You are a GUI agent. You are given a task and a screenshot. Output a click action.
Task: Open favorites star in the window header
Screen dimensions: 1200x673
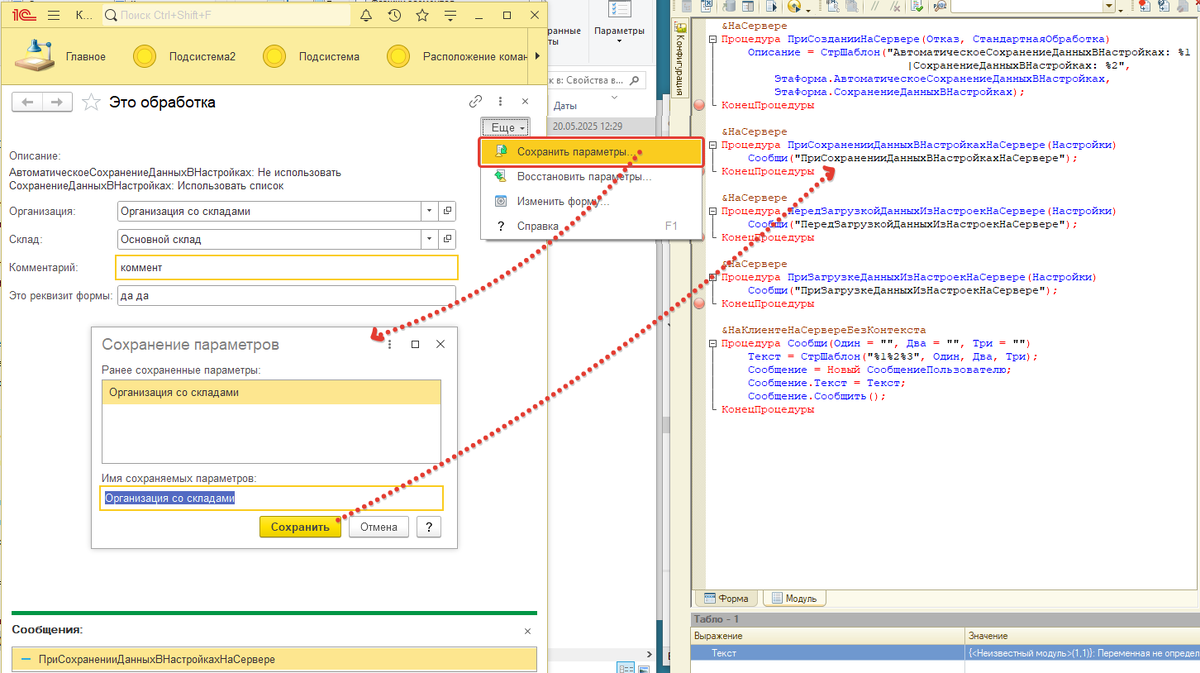[x=423, y=16]
